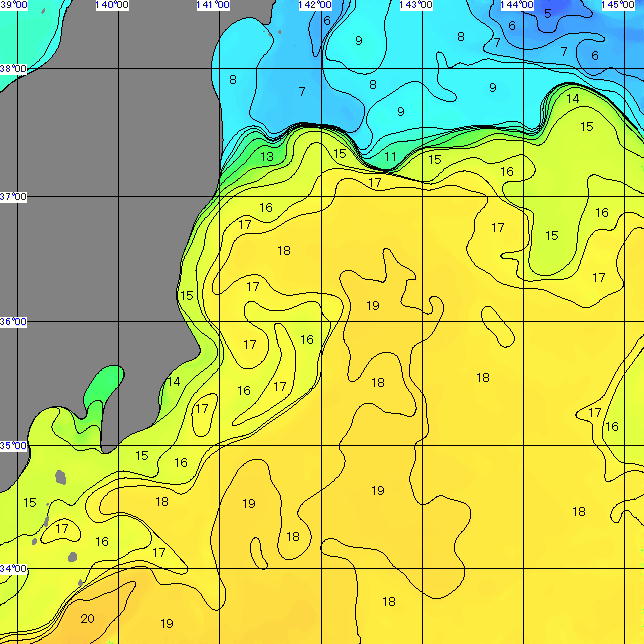The width and height of the screenshot is (644, 644).
Task: Select the 5 degree temperature contour label
Action: coord(547,13)
